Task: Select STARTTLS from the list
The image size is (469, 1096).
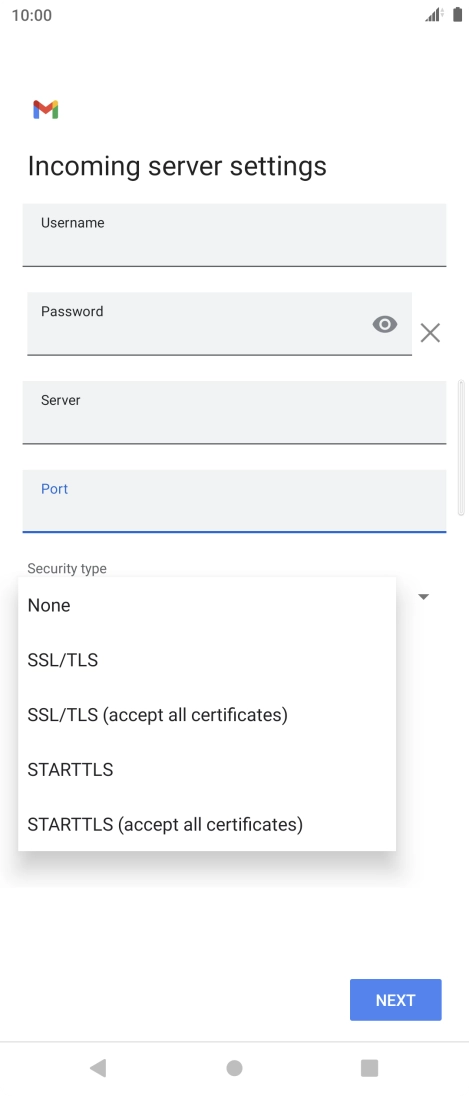Action: click(x=207, y=770)
